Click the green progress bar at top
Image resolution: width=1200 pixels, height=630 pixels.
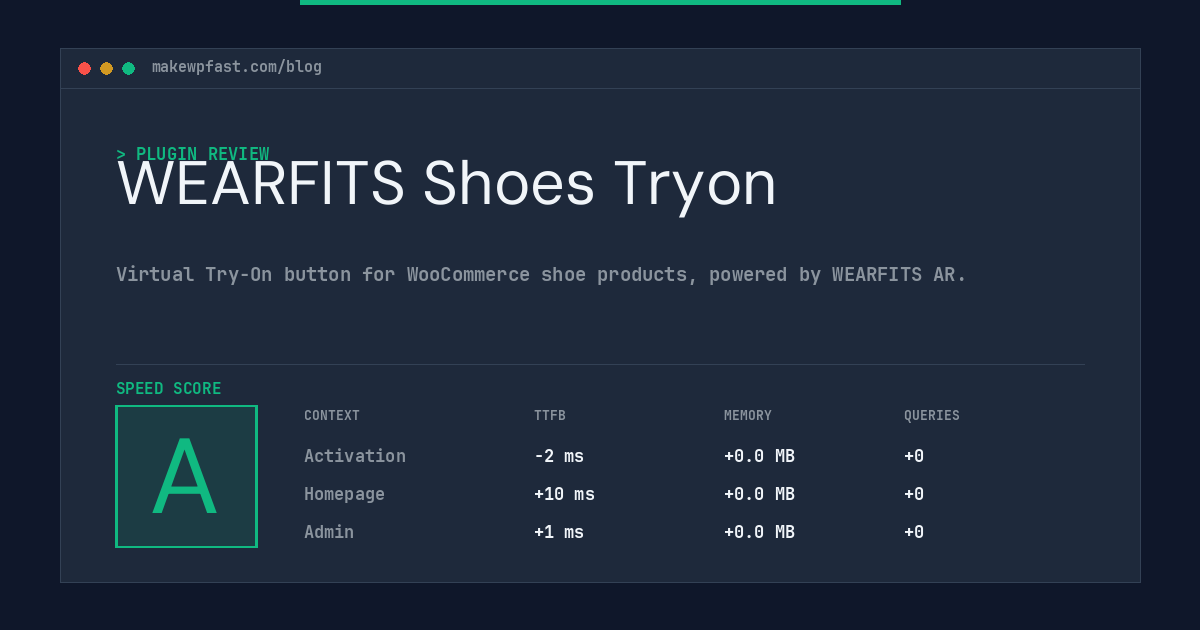tap(600, 2)
